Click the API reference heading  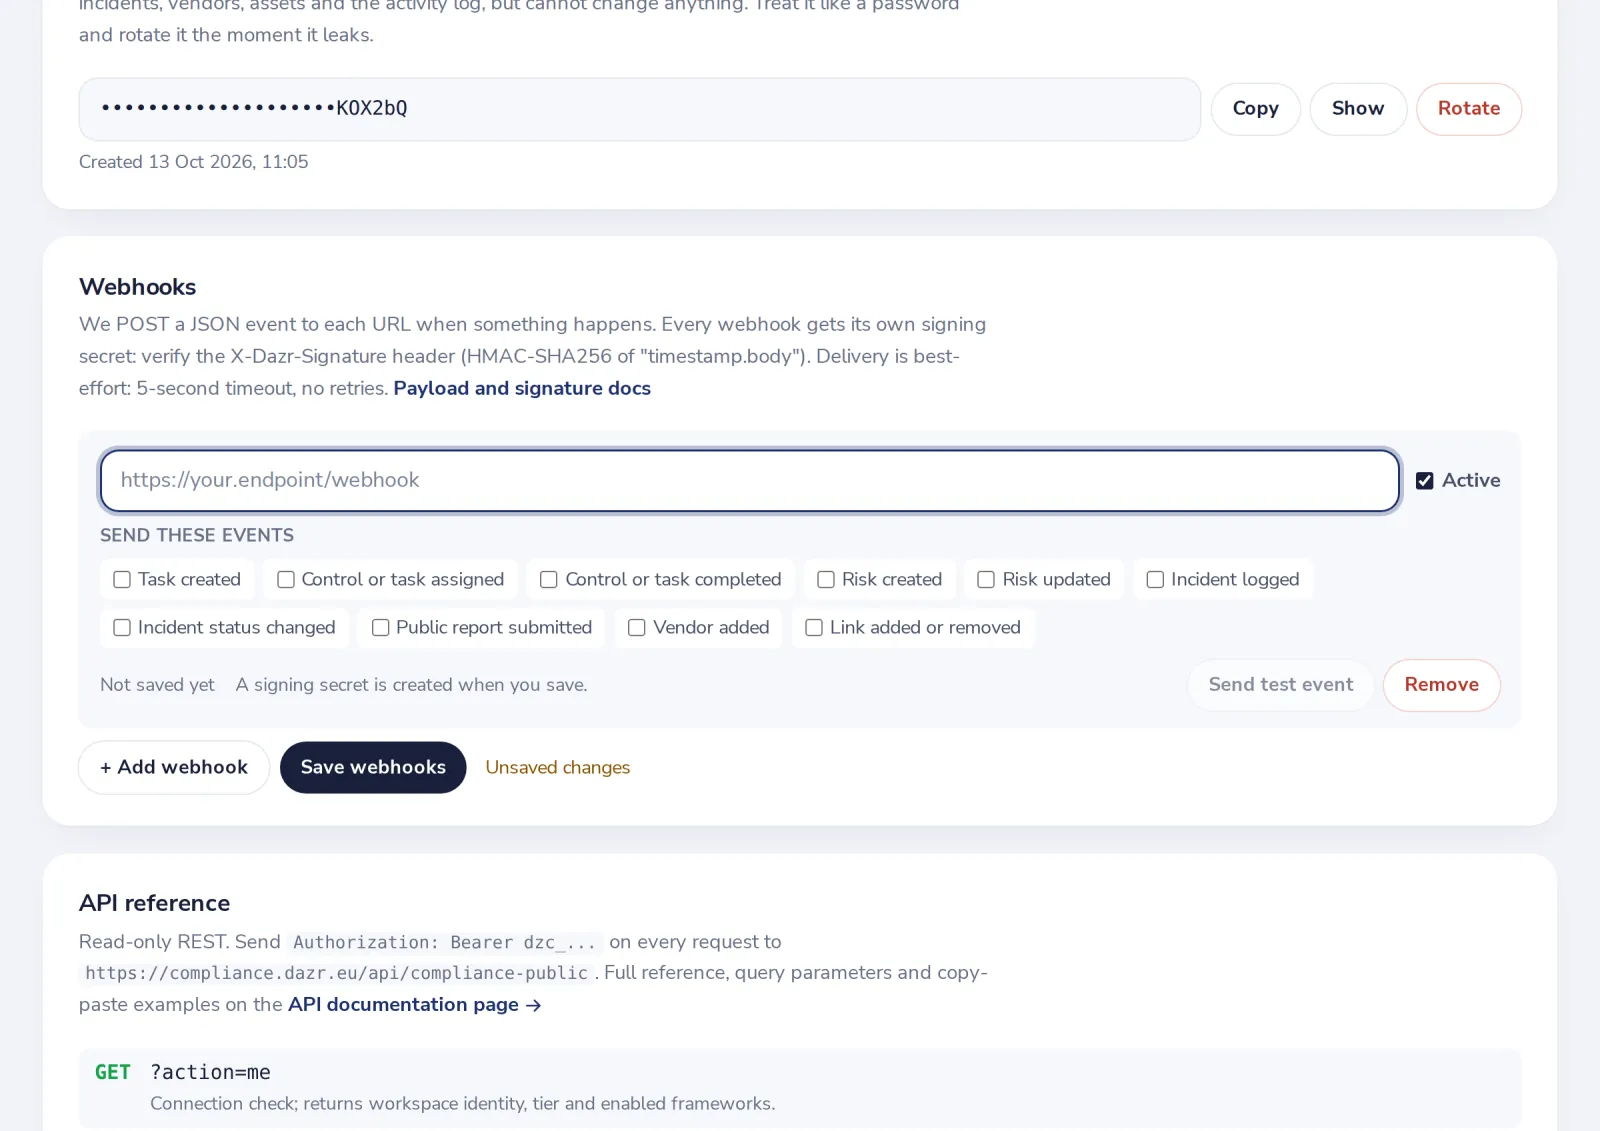154,903
